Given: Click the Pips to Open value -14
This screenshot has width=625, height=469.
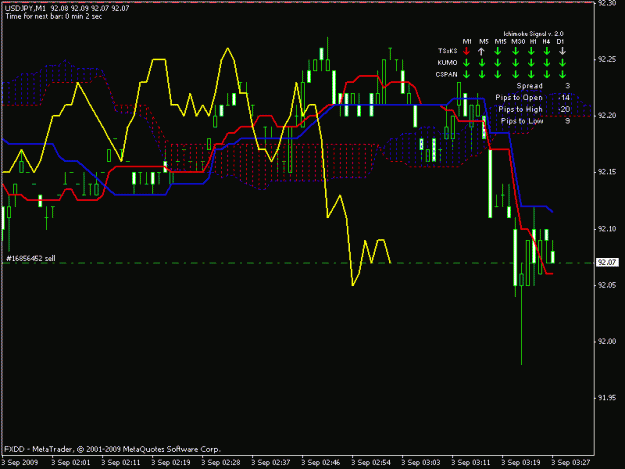Looking at the screenshot, I should point(564,98).
